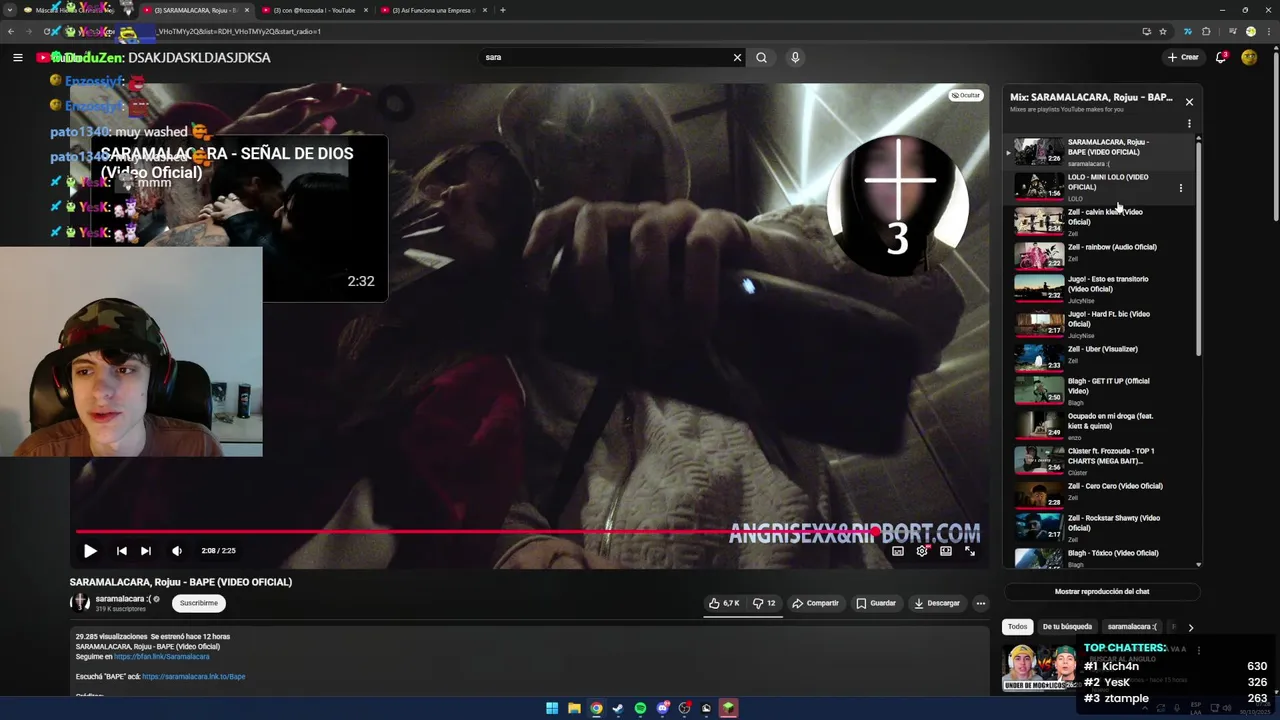Screen dimensions: 1280x720
Task: Clear the search box text
Action: point(737,58)
